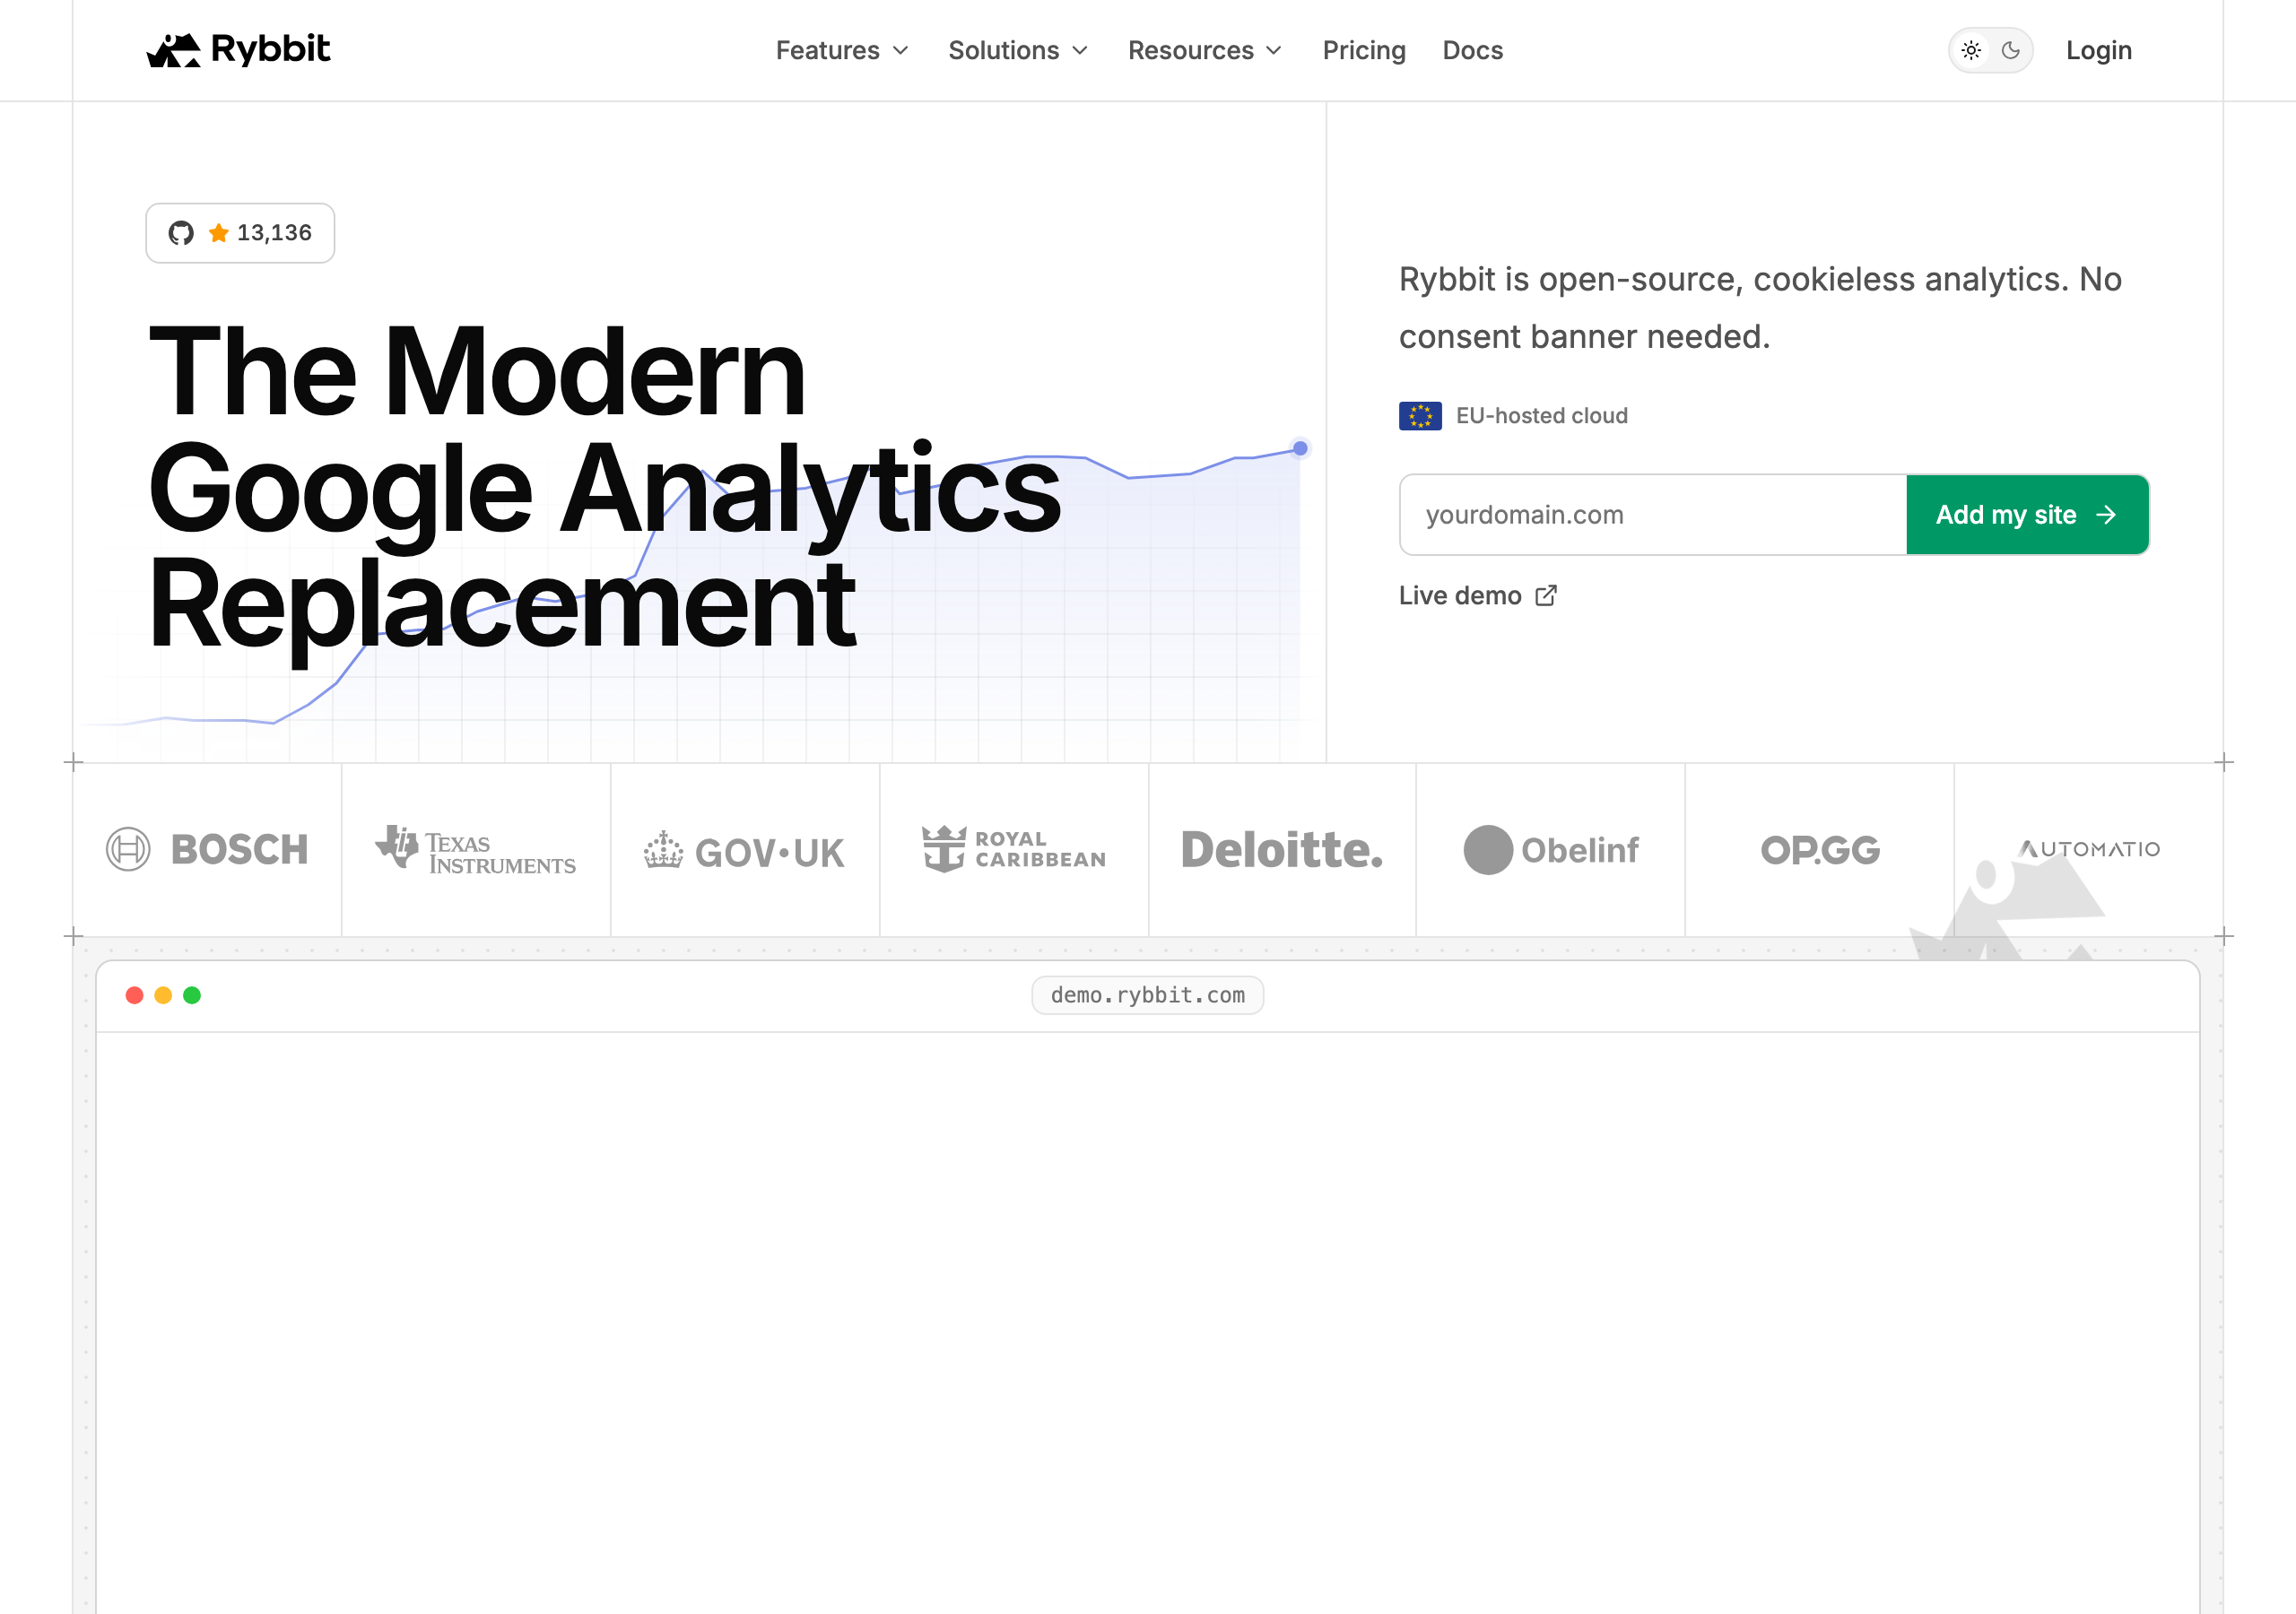
Task: Expand the Solutions dropdown menu
Action: [x=1018, y=50]
